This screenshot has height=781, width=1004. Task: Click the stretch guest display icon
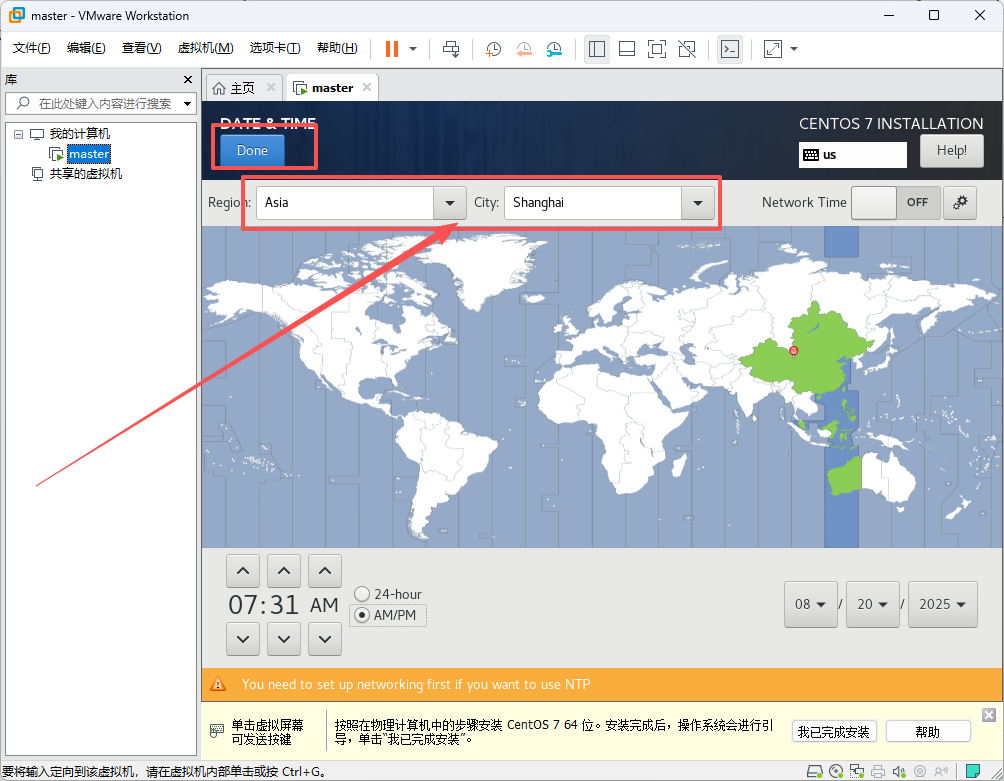pos(773,49)
